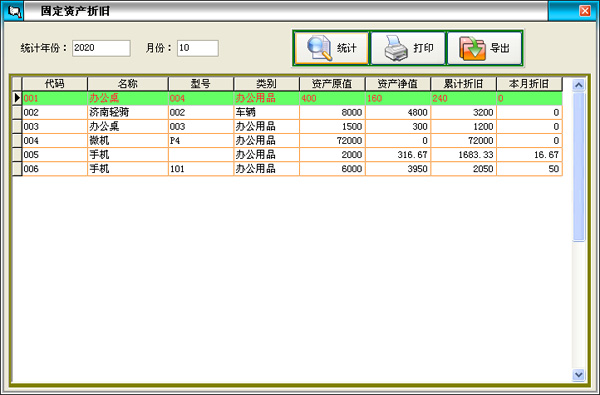Click the code cell 001
The height and width of the screenshot is (395, 600).
point(55,98)
